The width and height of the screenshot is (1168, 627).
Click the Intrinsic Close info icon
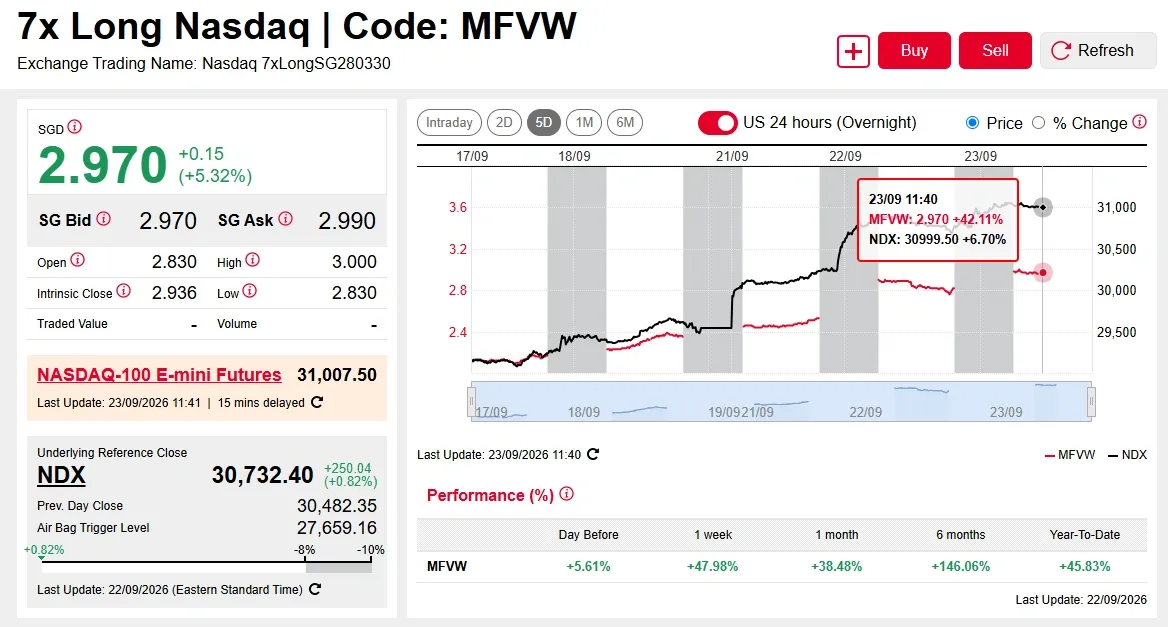point(124,291)
